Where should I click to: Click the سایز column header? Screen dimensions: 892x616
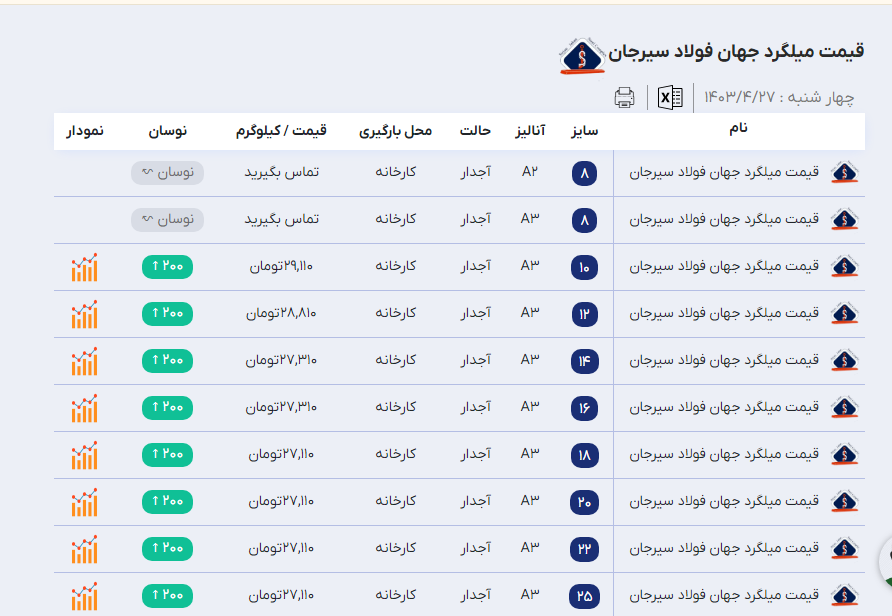point(585,131)
